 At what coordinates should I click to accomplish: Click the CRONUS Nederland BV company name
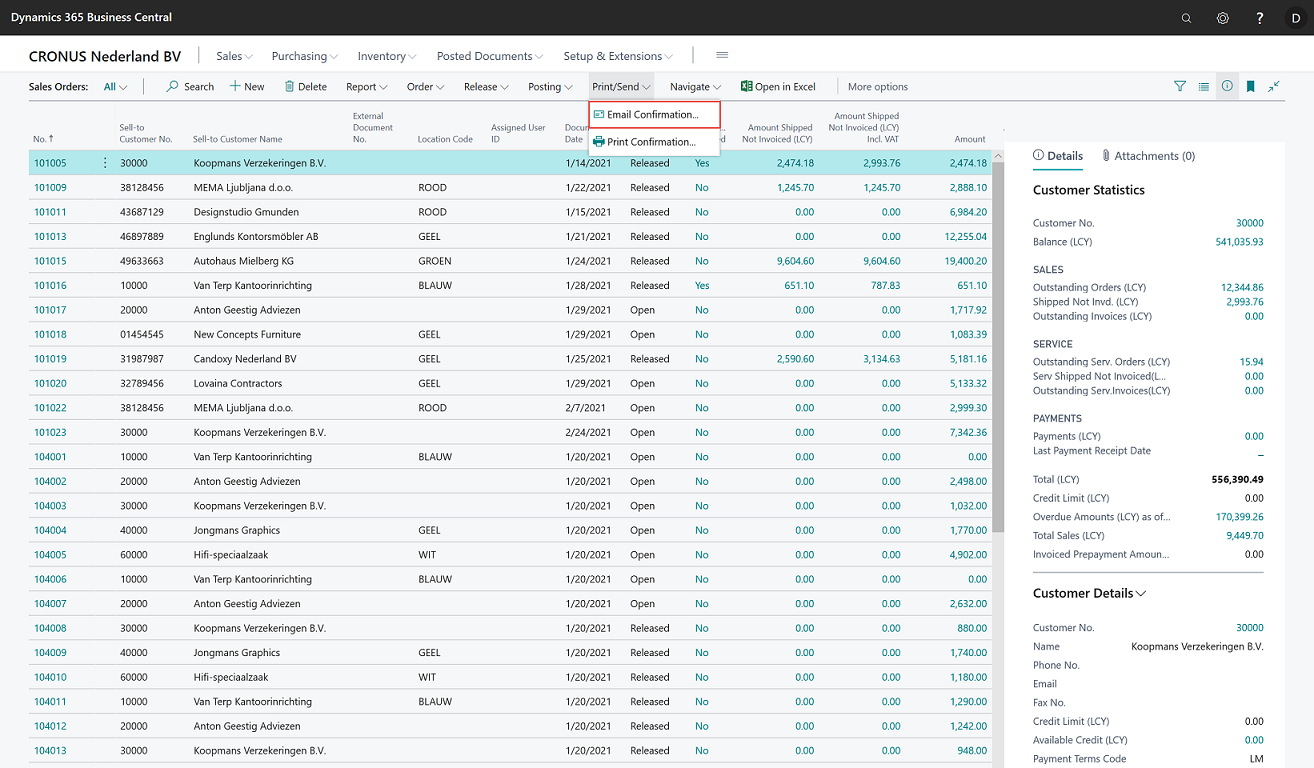click(x=105, y=56)
